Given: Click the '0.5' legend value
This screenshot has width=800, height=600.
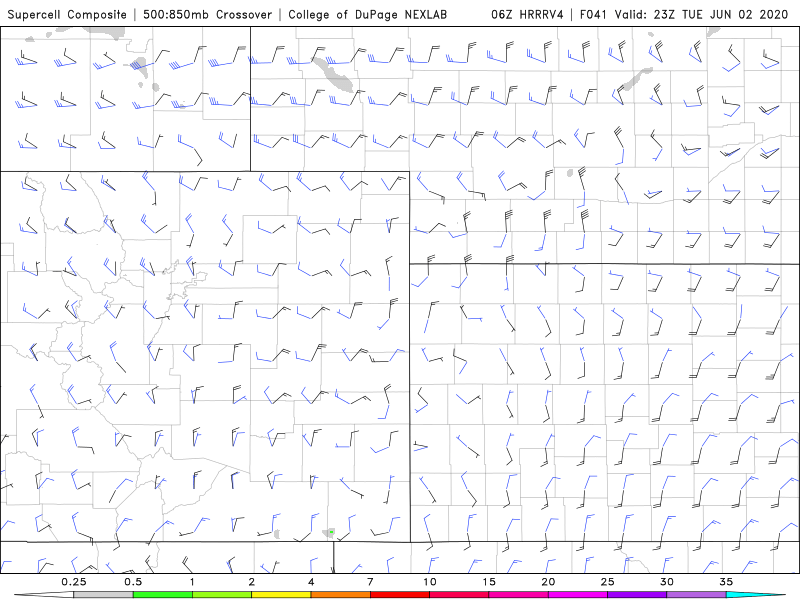Looking at the screenshot, I should pos(133,582).
